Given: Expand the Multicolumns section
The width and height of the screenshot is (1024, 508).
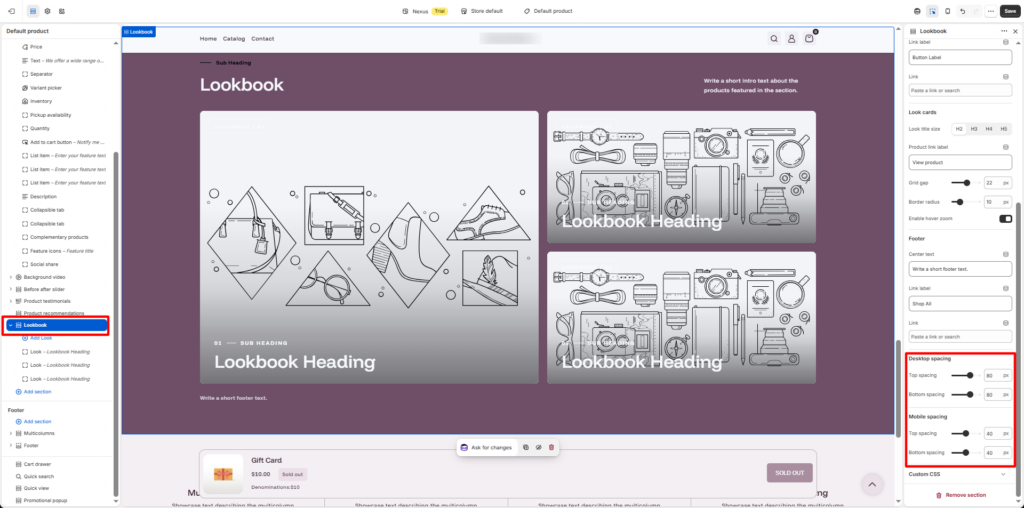Looking at the screenshot, I should 10,434.
